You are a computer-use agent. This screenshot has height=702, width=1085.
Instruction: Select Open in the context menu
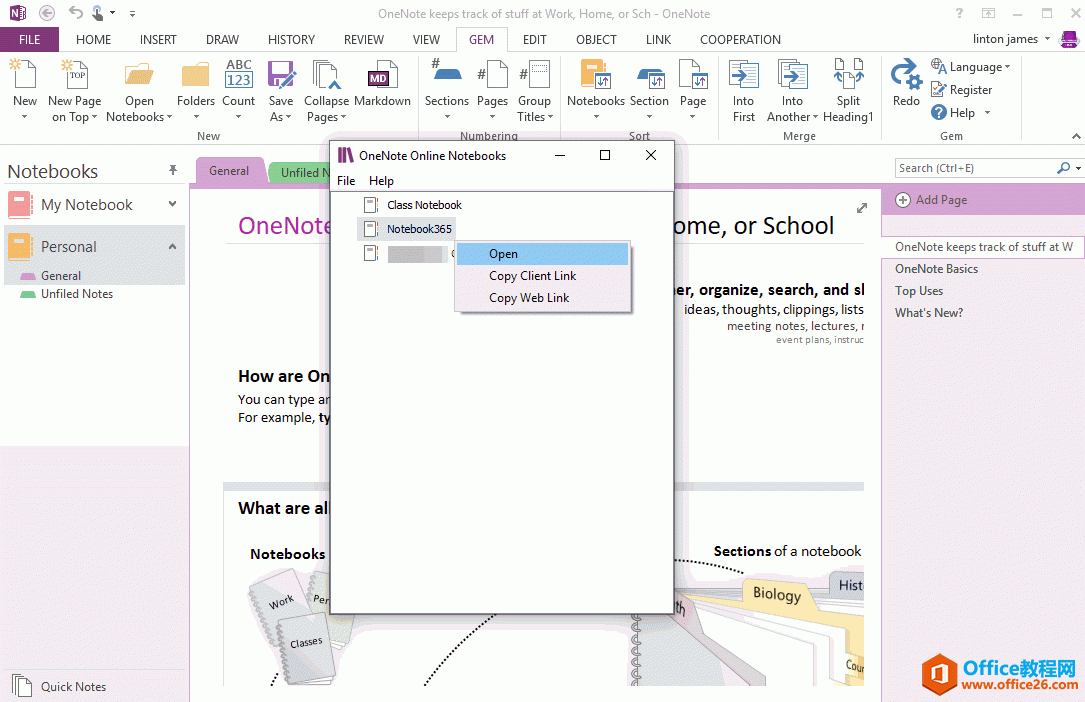coord(503,254)
